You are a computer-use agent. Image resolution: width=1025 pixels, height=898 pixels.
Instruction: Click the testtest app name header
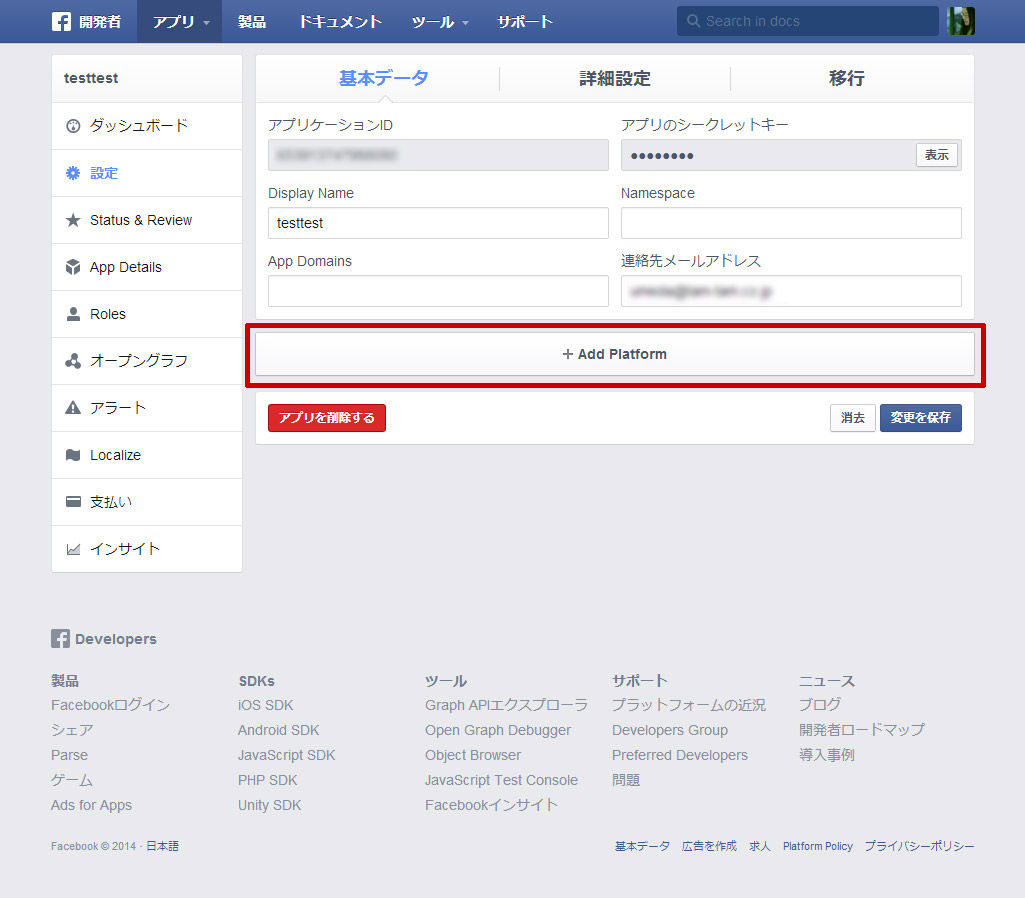point(91,78)
